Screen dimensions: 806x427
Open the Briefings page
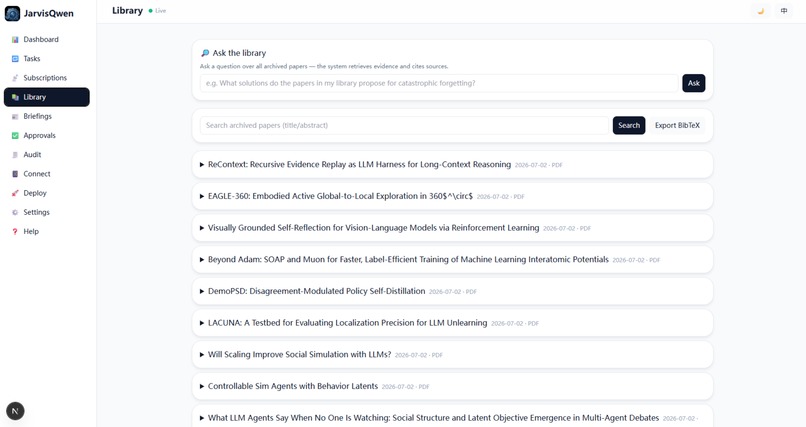coord(47,117)
